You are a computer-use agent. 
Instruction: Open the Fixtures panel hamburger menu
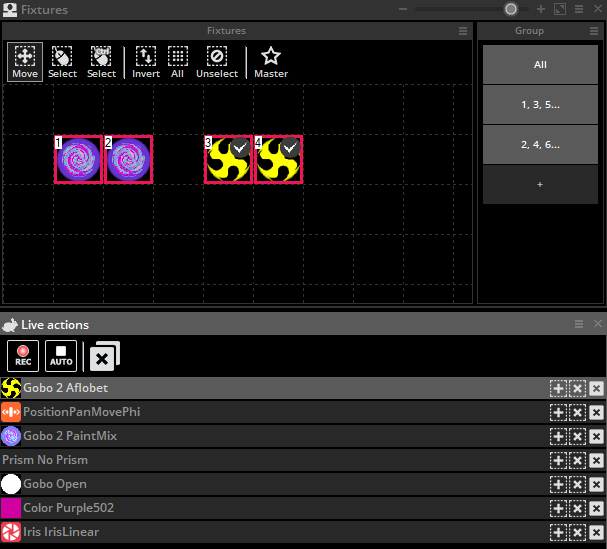point(462,31)
